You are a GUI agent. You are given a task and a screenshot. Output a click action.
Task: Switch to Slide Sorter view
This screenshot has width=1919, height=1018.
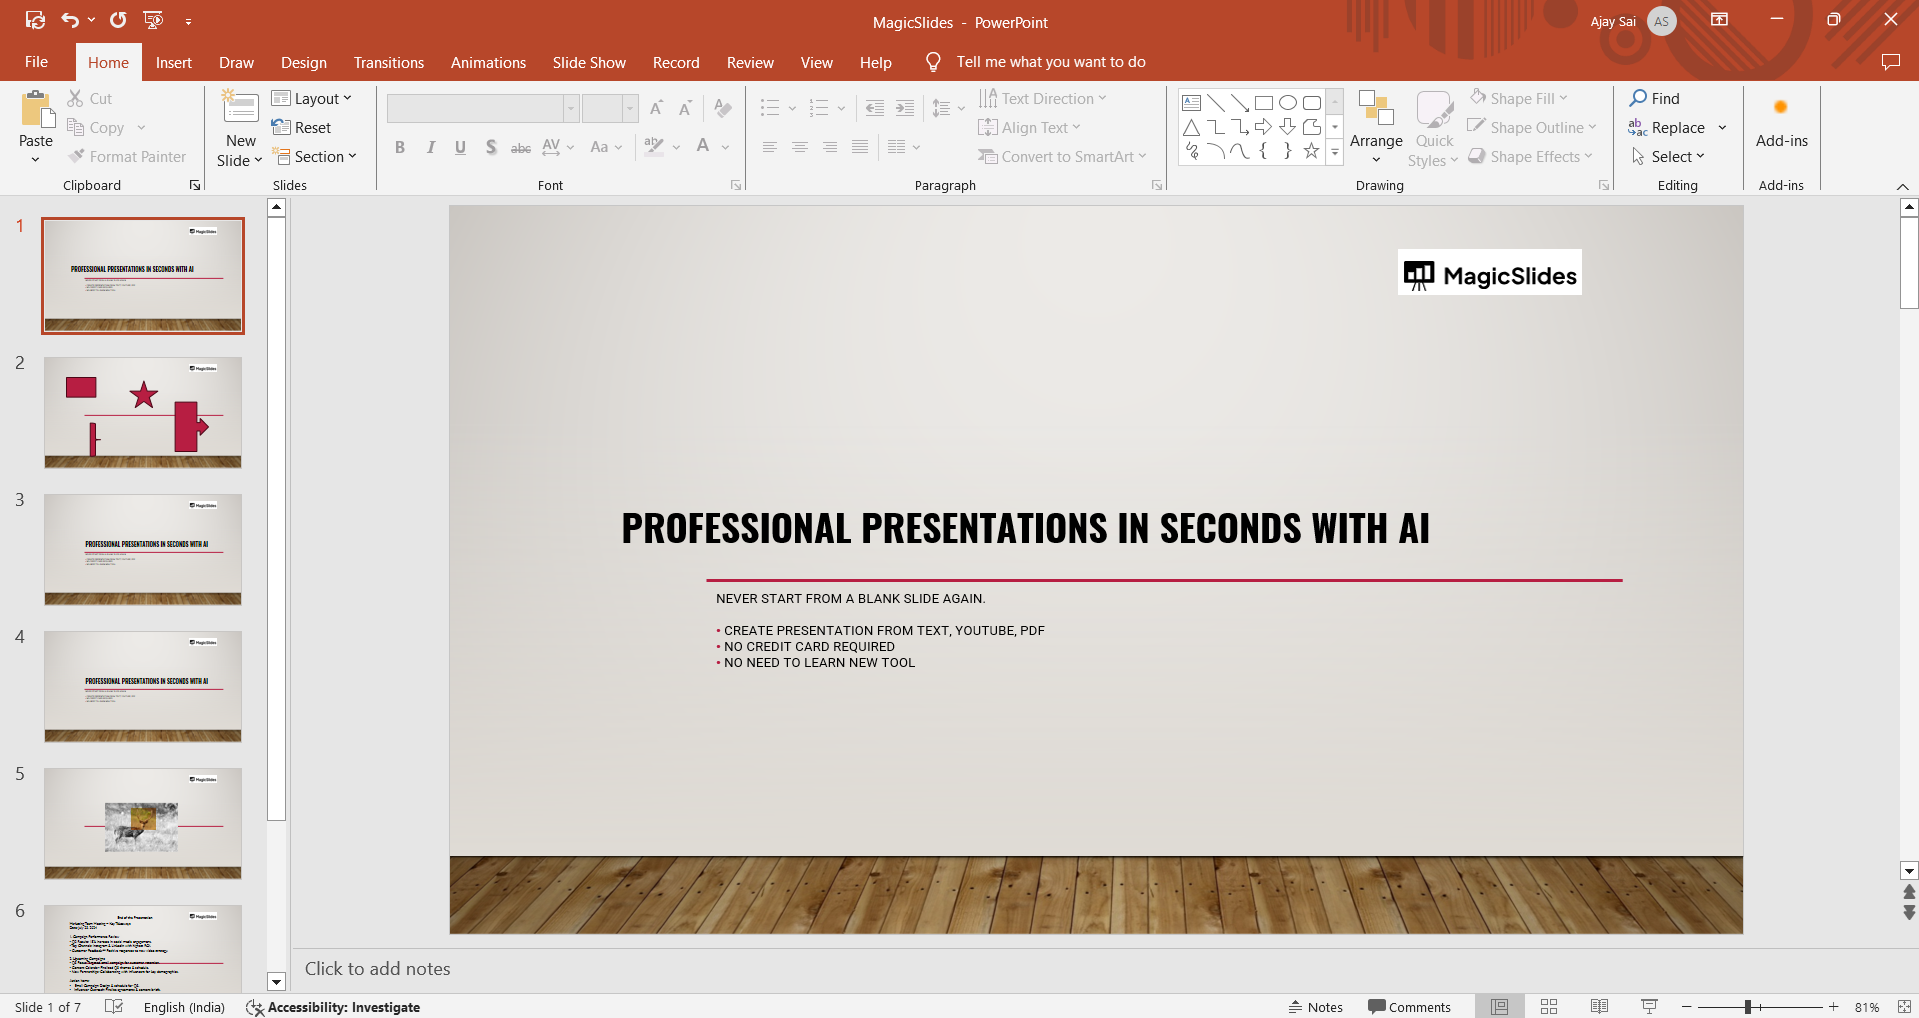[1549, 1006]
